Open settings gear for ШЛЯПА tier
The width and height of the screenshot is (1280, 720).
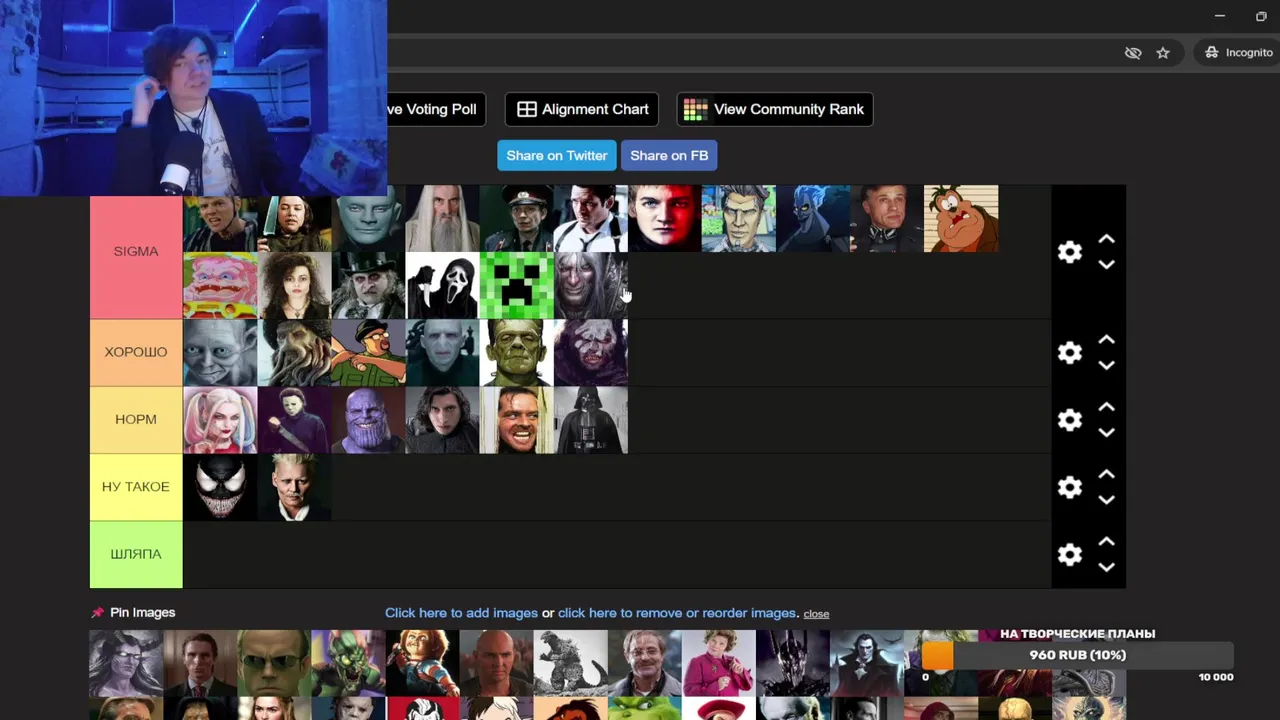point(1070,555)
